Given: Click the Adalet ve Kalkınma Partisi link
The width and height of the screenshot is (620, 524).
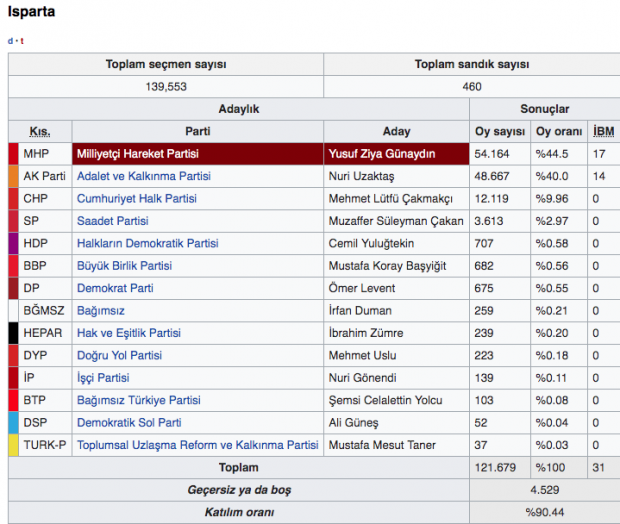Looking at the screenshot, I should 143,176.
